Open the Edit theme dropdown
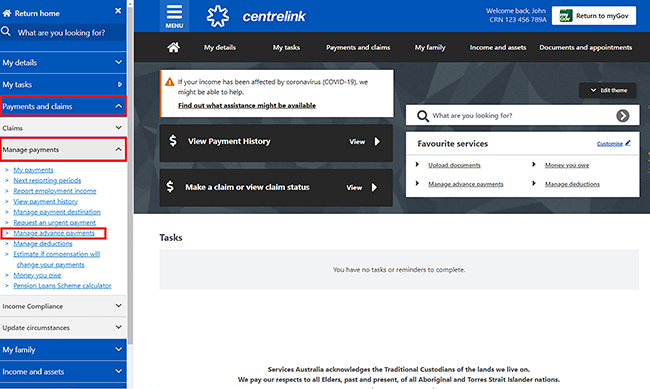Viewport: 650px width, 389px height. pos(607,90)
